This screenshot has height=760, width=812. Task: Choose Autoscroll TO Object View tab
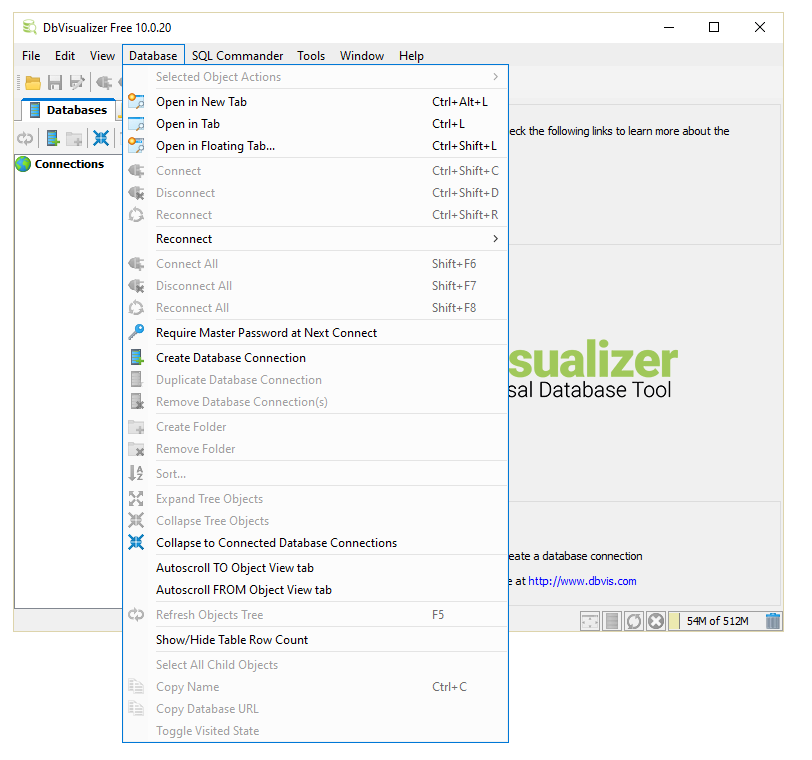(315, 567)
